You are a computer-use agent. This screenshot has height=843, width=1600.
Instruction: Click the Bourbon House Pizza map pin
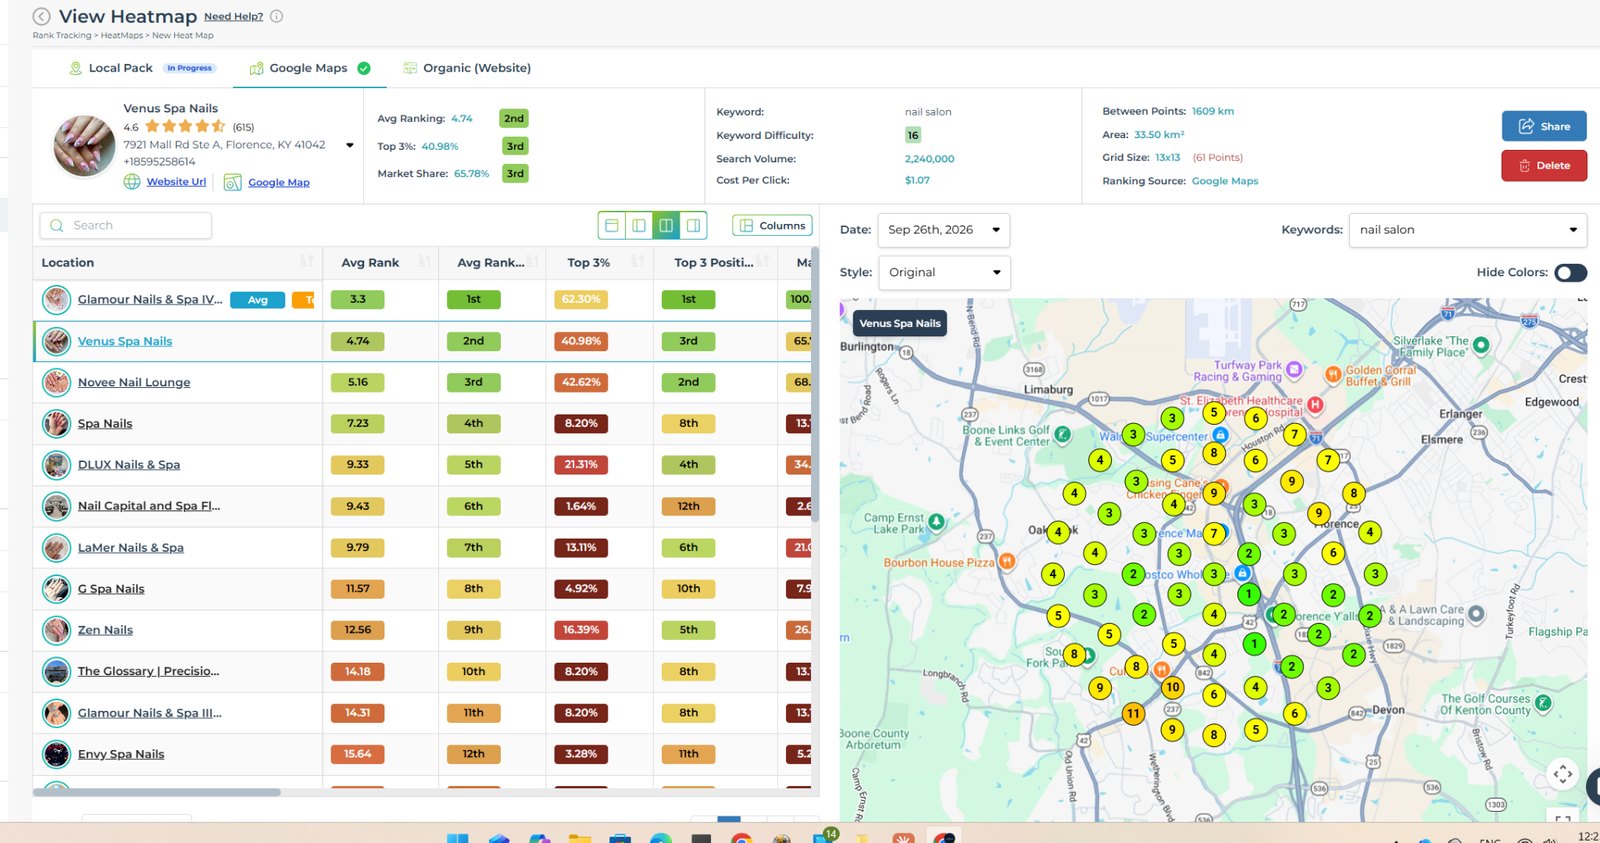coord(1007,561)
